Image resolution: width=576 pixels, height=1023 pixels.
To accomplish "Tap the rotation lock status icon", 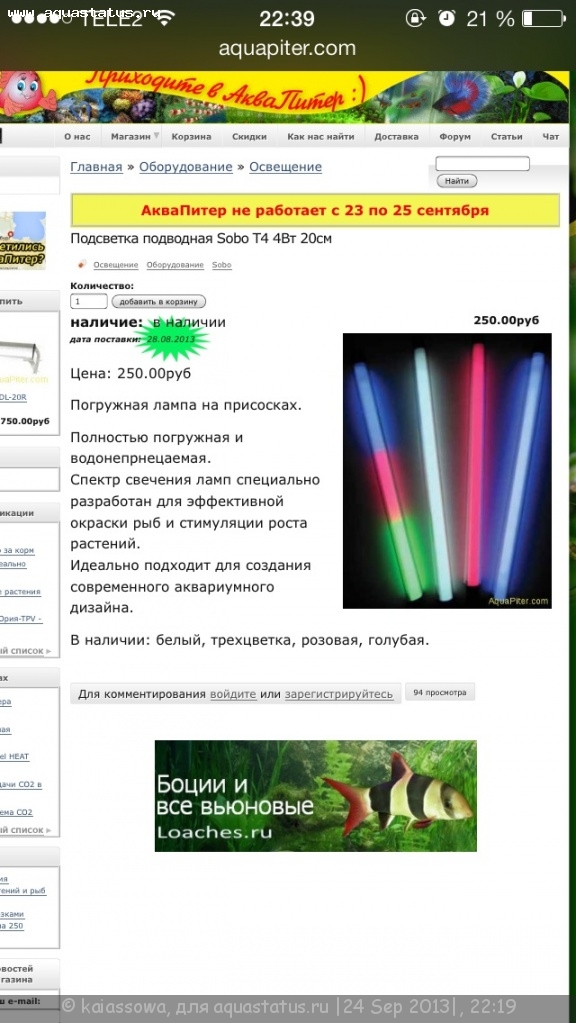I will pos(416,18).
